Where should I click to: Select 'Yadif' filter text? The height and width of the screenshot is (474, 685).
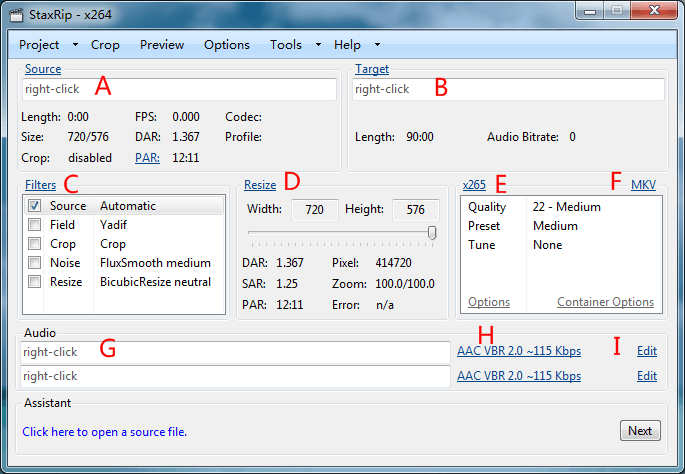pos(113,225)
